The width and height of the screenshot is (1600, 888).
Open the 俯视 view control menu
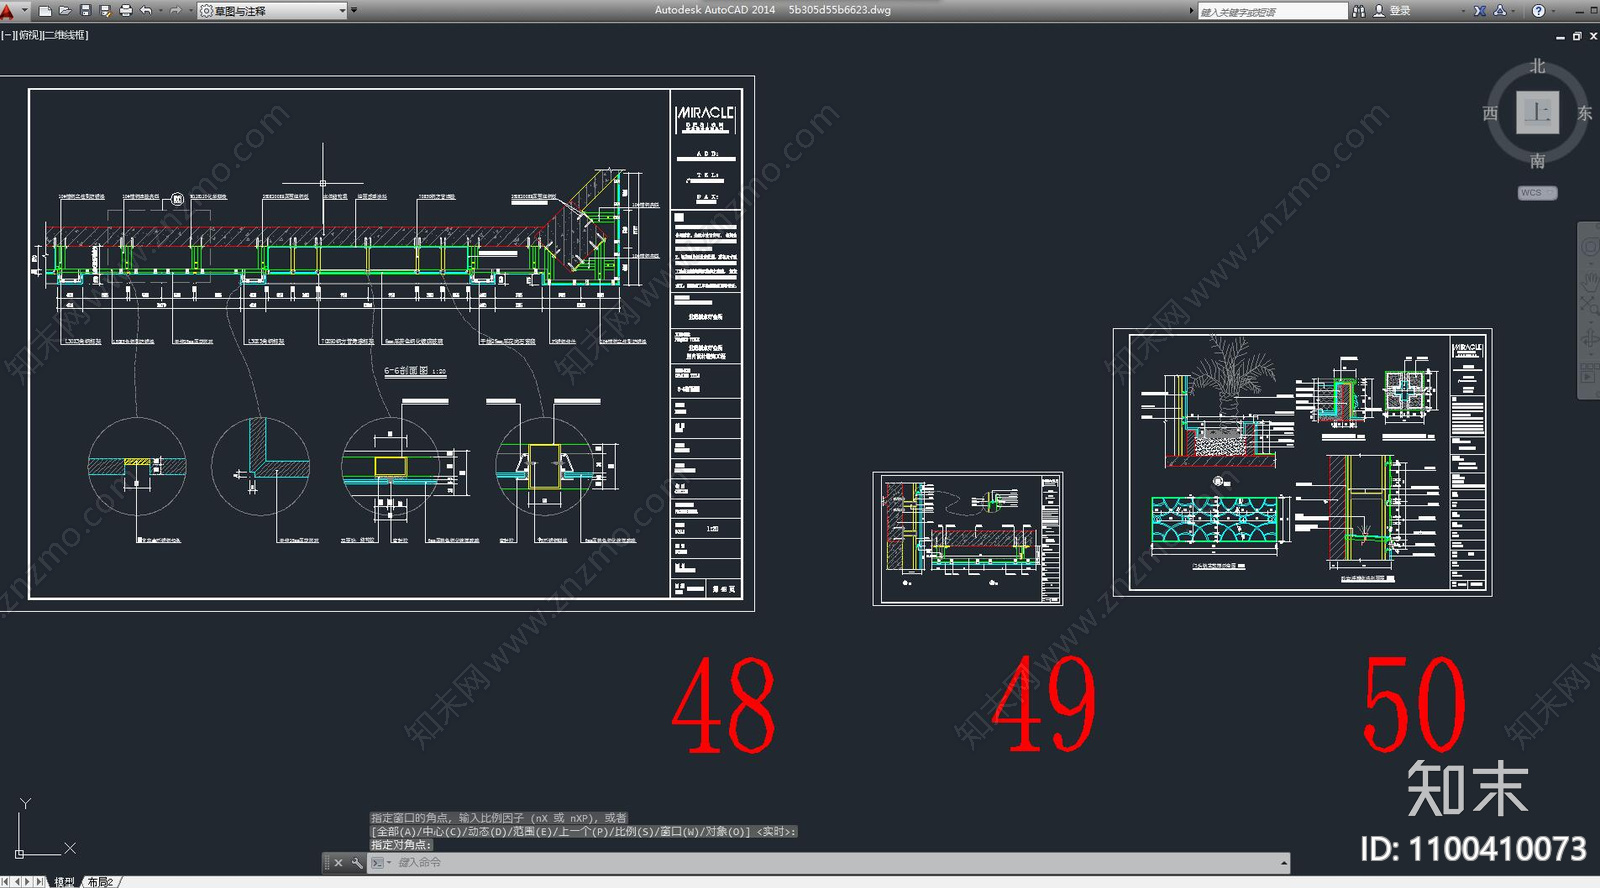click(29, 35)
